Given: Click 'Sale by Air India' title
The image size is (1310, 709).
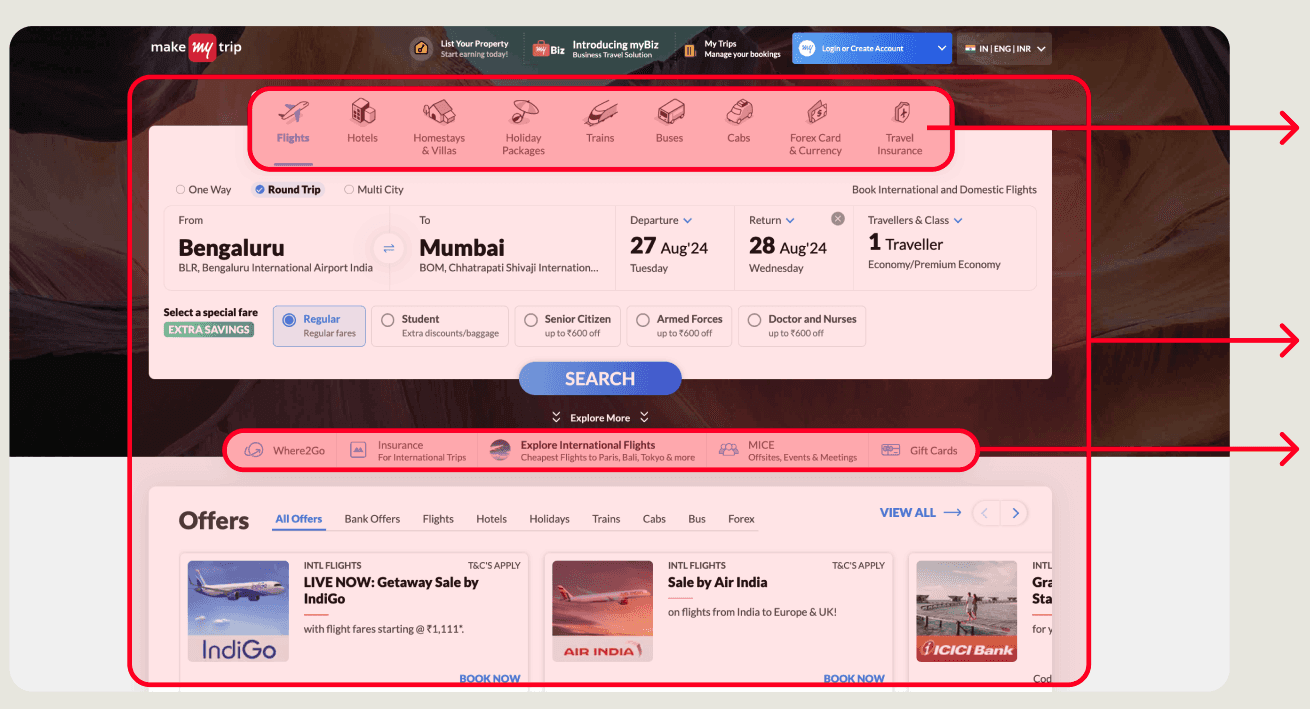Looking at the screenshot, I should click(x=718, y=582).
